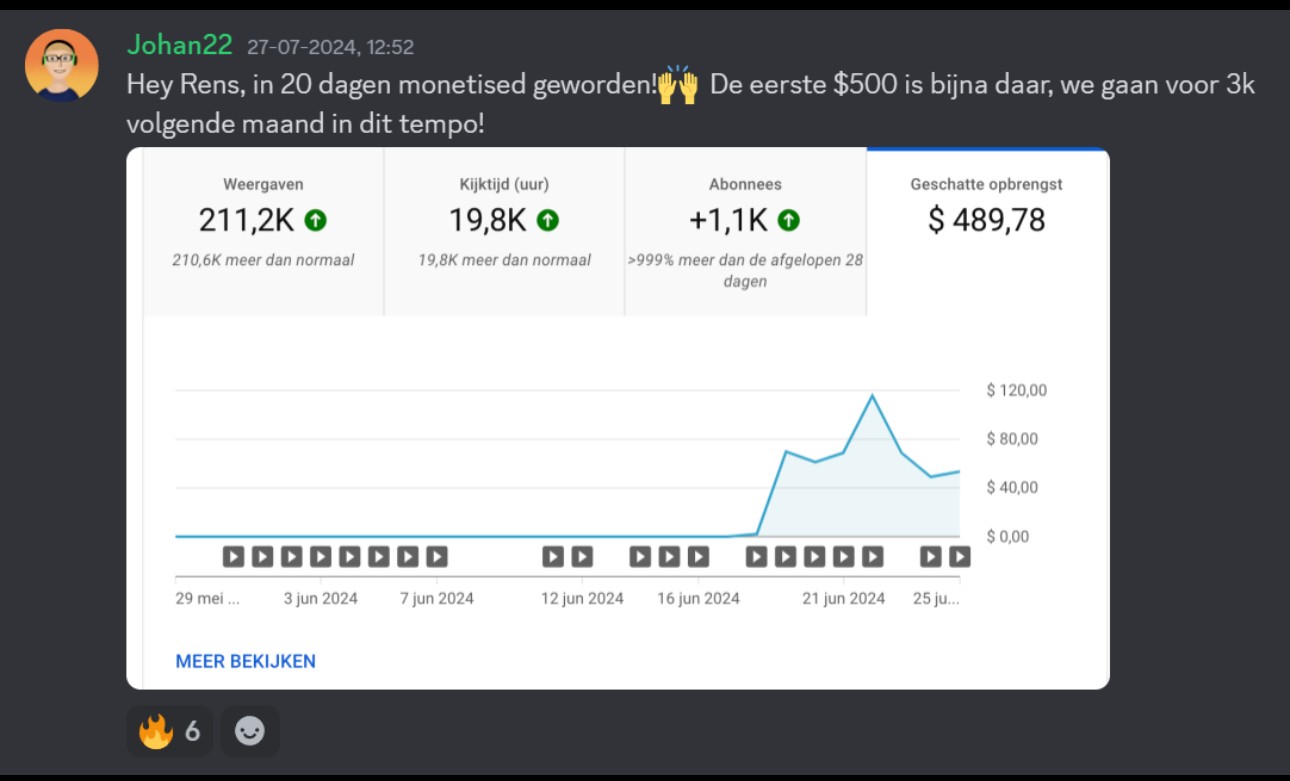Click the $ 80,00 axis label

click(1012, 439)
